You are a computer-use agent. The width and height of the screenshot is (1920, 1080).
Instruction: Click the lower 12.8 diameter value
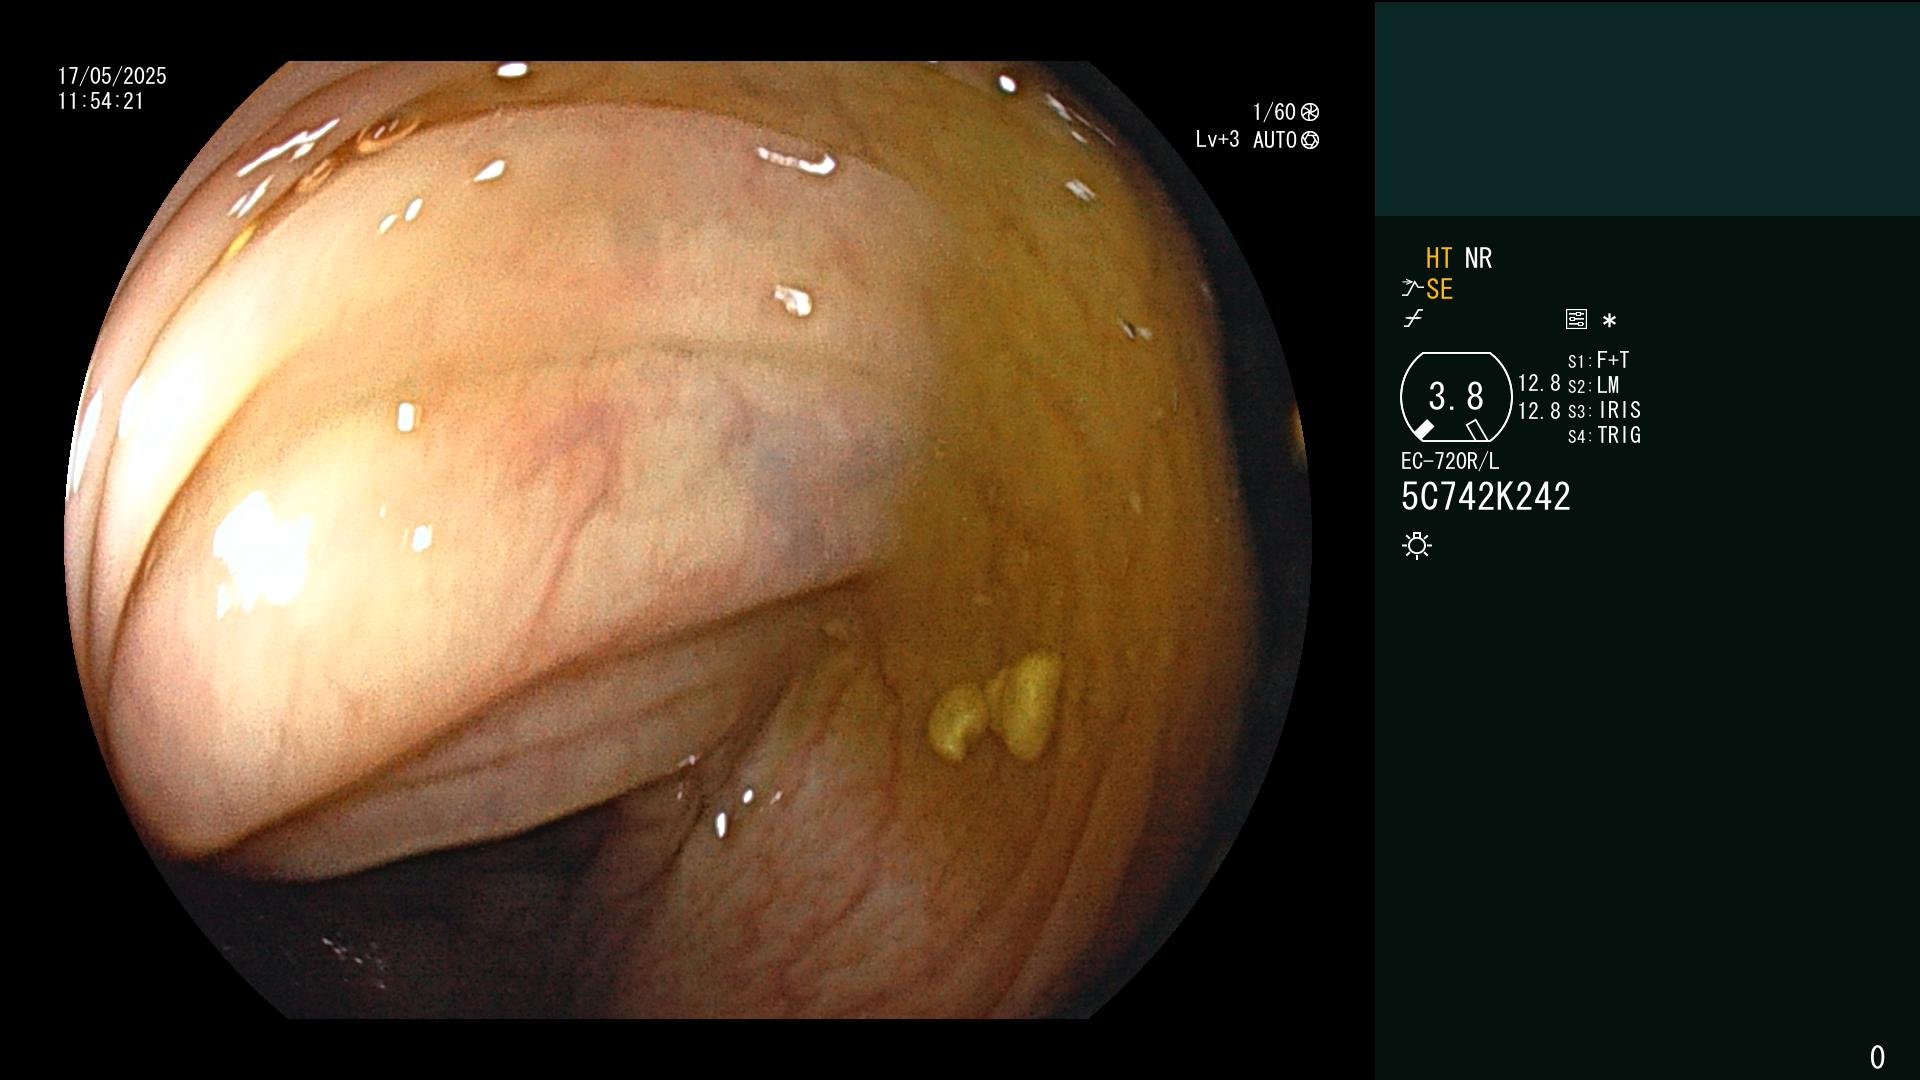[1539, 411]
